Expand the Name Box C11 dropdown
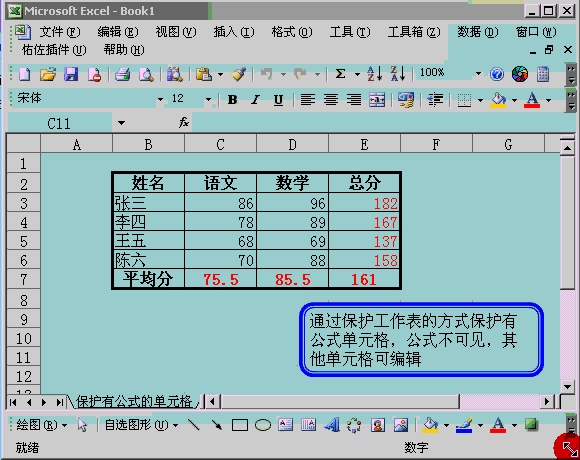The width and height of the screenshot is (580, 460). tap(121, 123)
